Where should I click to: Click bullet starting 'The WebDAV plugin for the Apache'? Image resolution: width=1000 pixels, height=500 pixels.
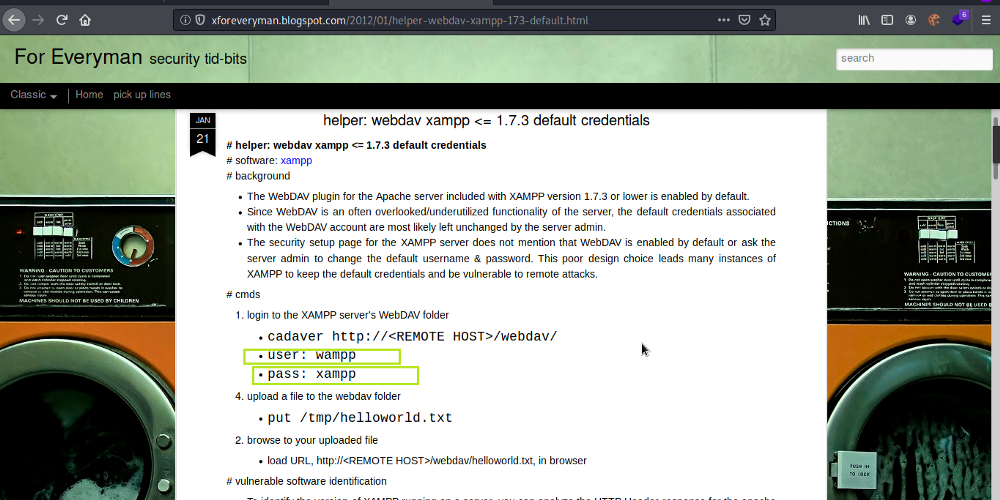[x=497, y=196]
